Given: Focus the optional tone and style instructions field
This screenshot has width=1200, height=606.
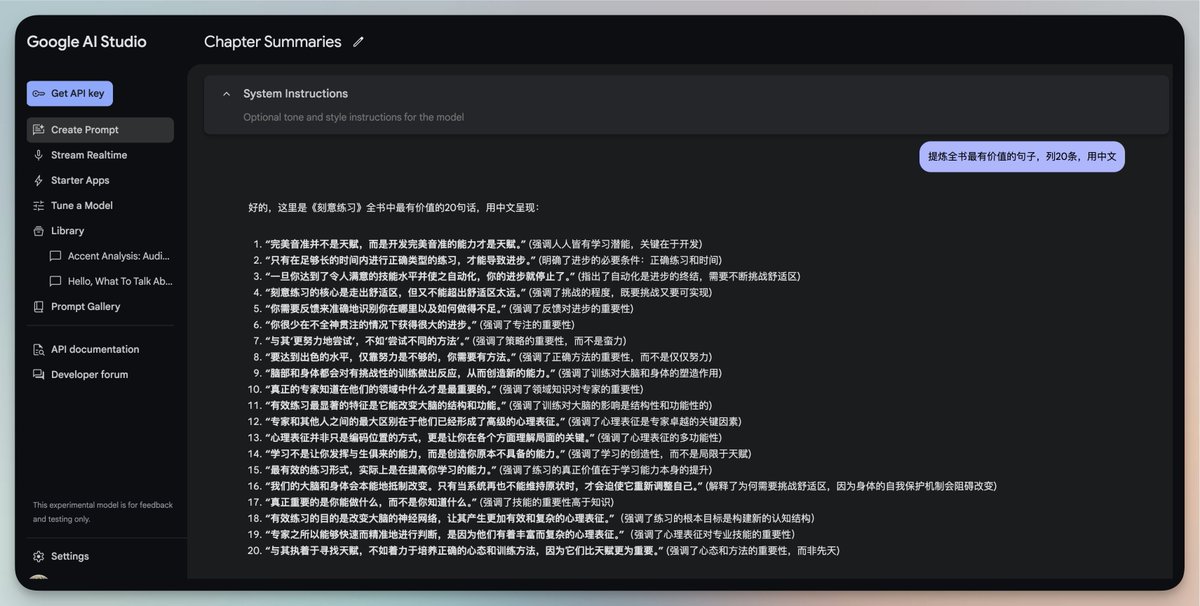Looking at the screenshot, I should click(x=353, y=117).
